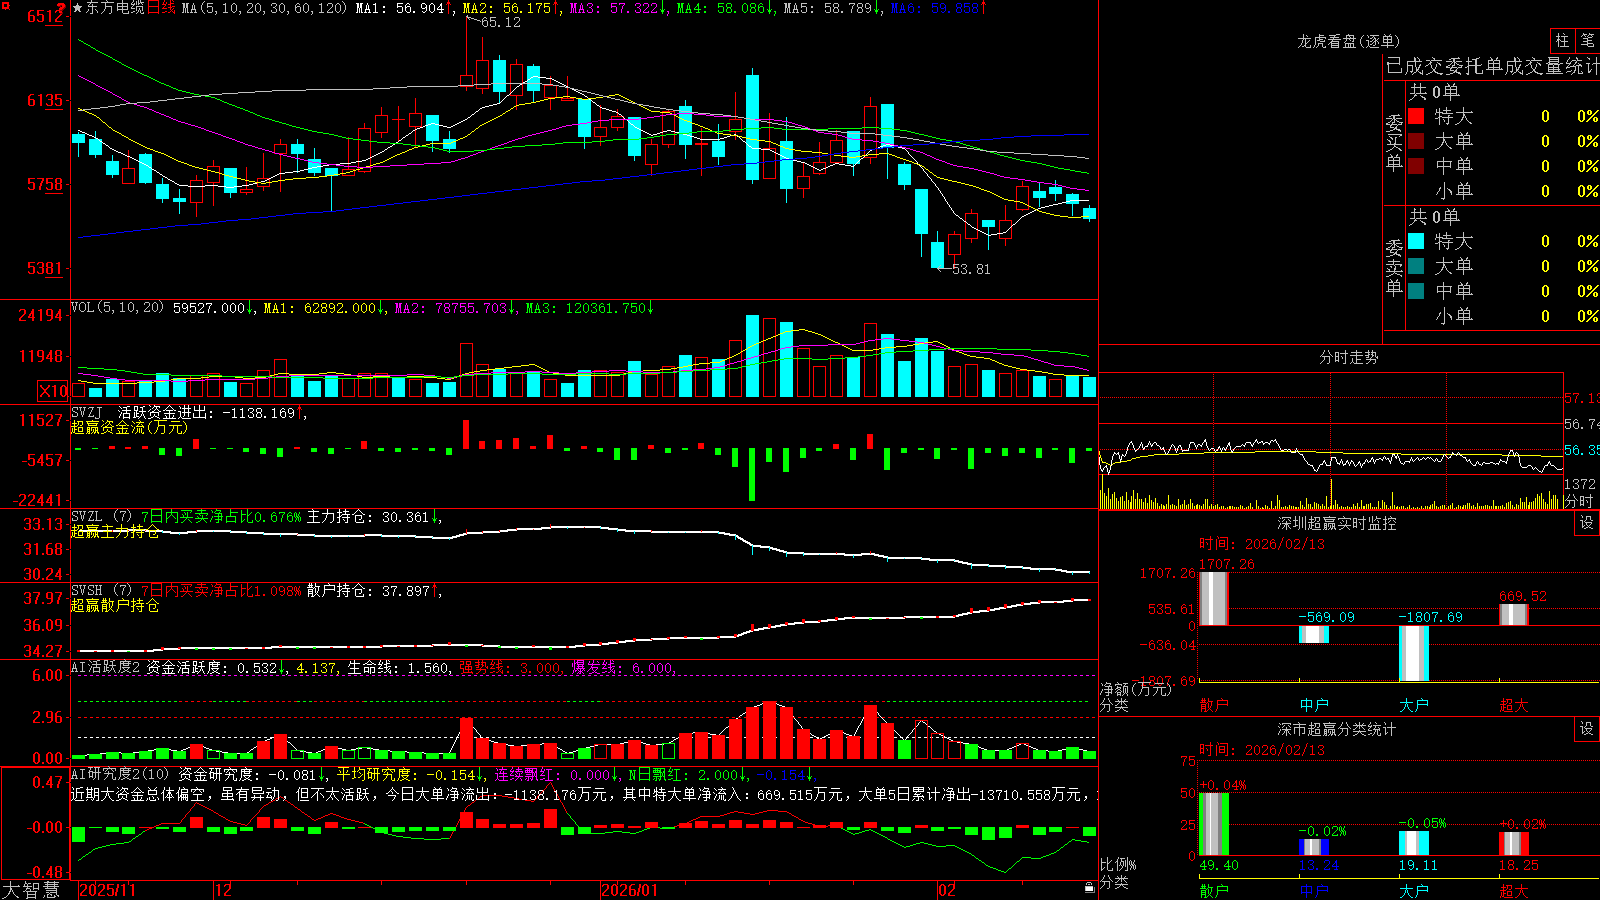Viewport: 1600px width, 900px height.
Task: Open the MA(5,10,20,30,60,120) indicator parameters
Action: tap(264, 8)
